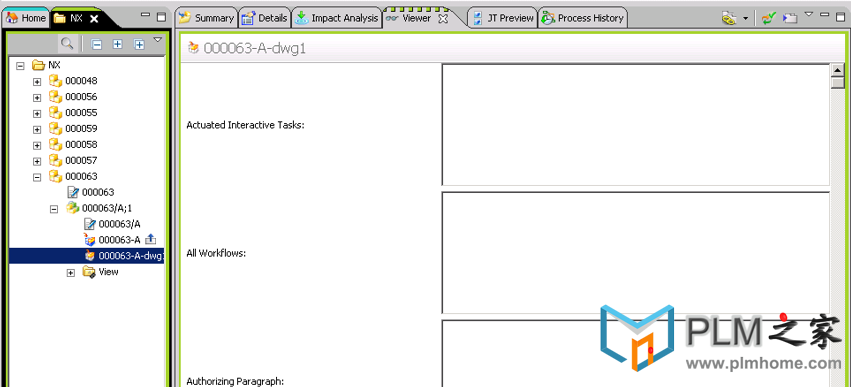851x387 pixels.
Task: Select the 000063 item master form
Action: 91,192
